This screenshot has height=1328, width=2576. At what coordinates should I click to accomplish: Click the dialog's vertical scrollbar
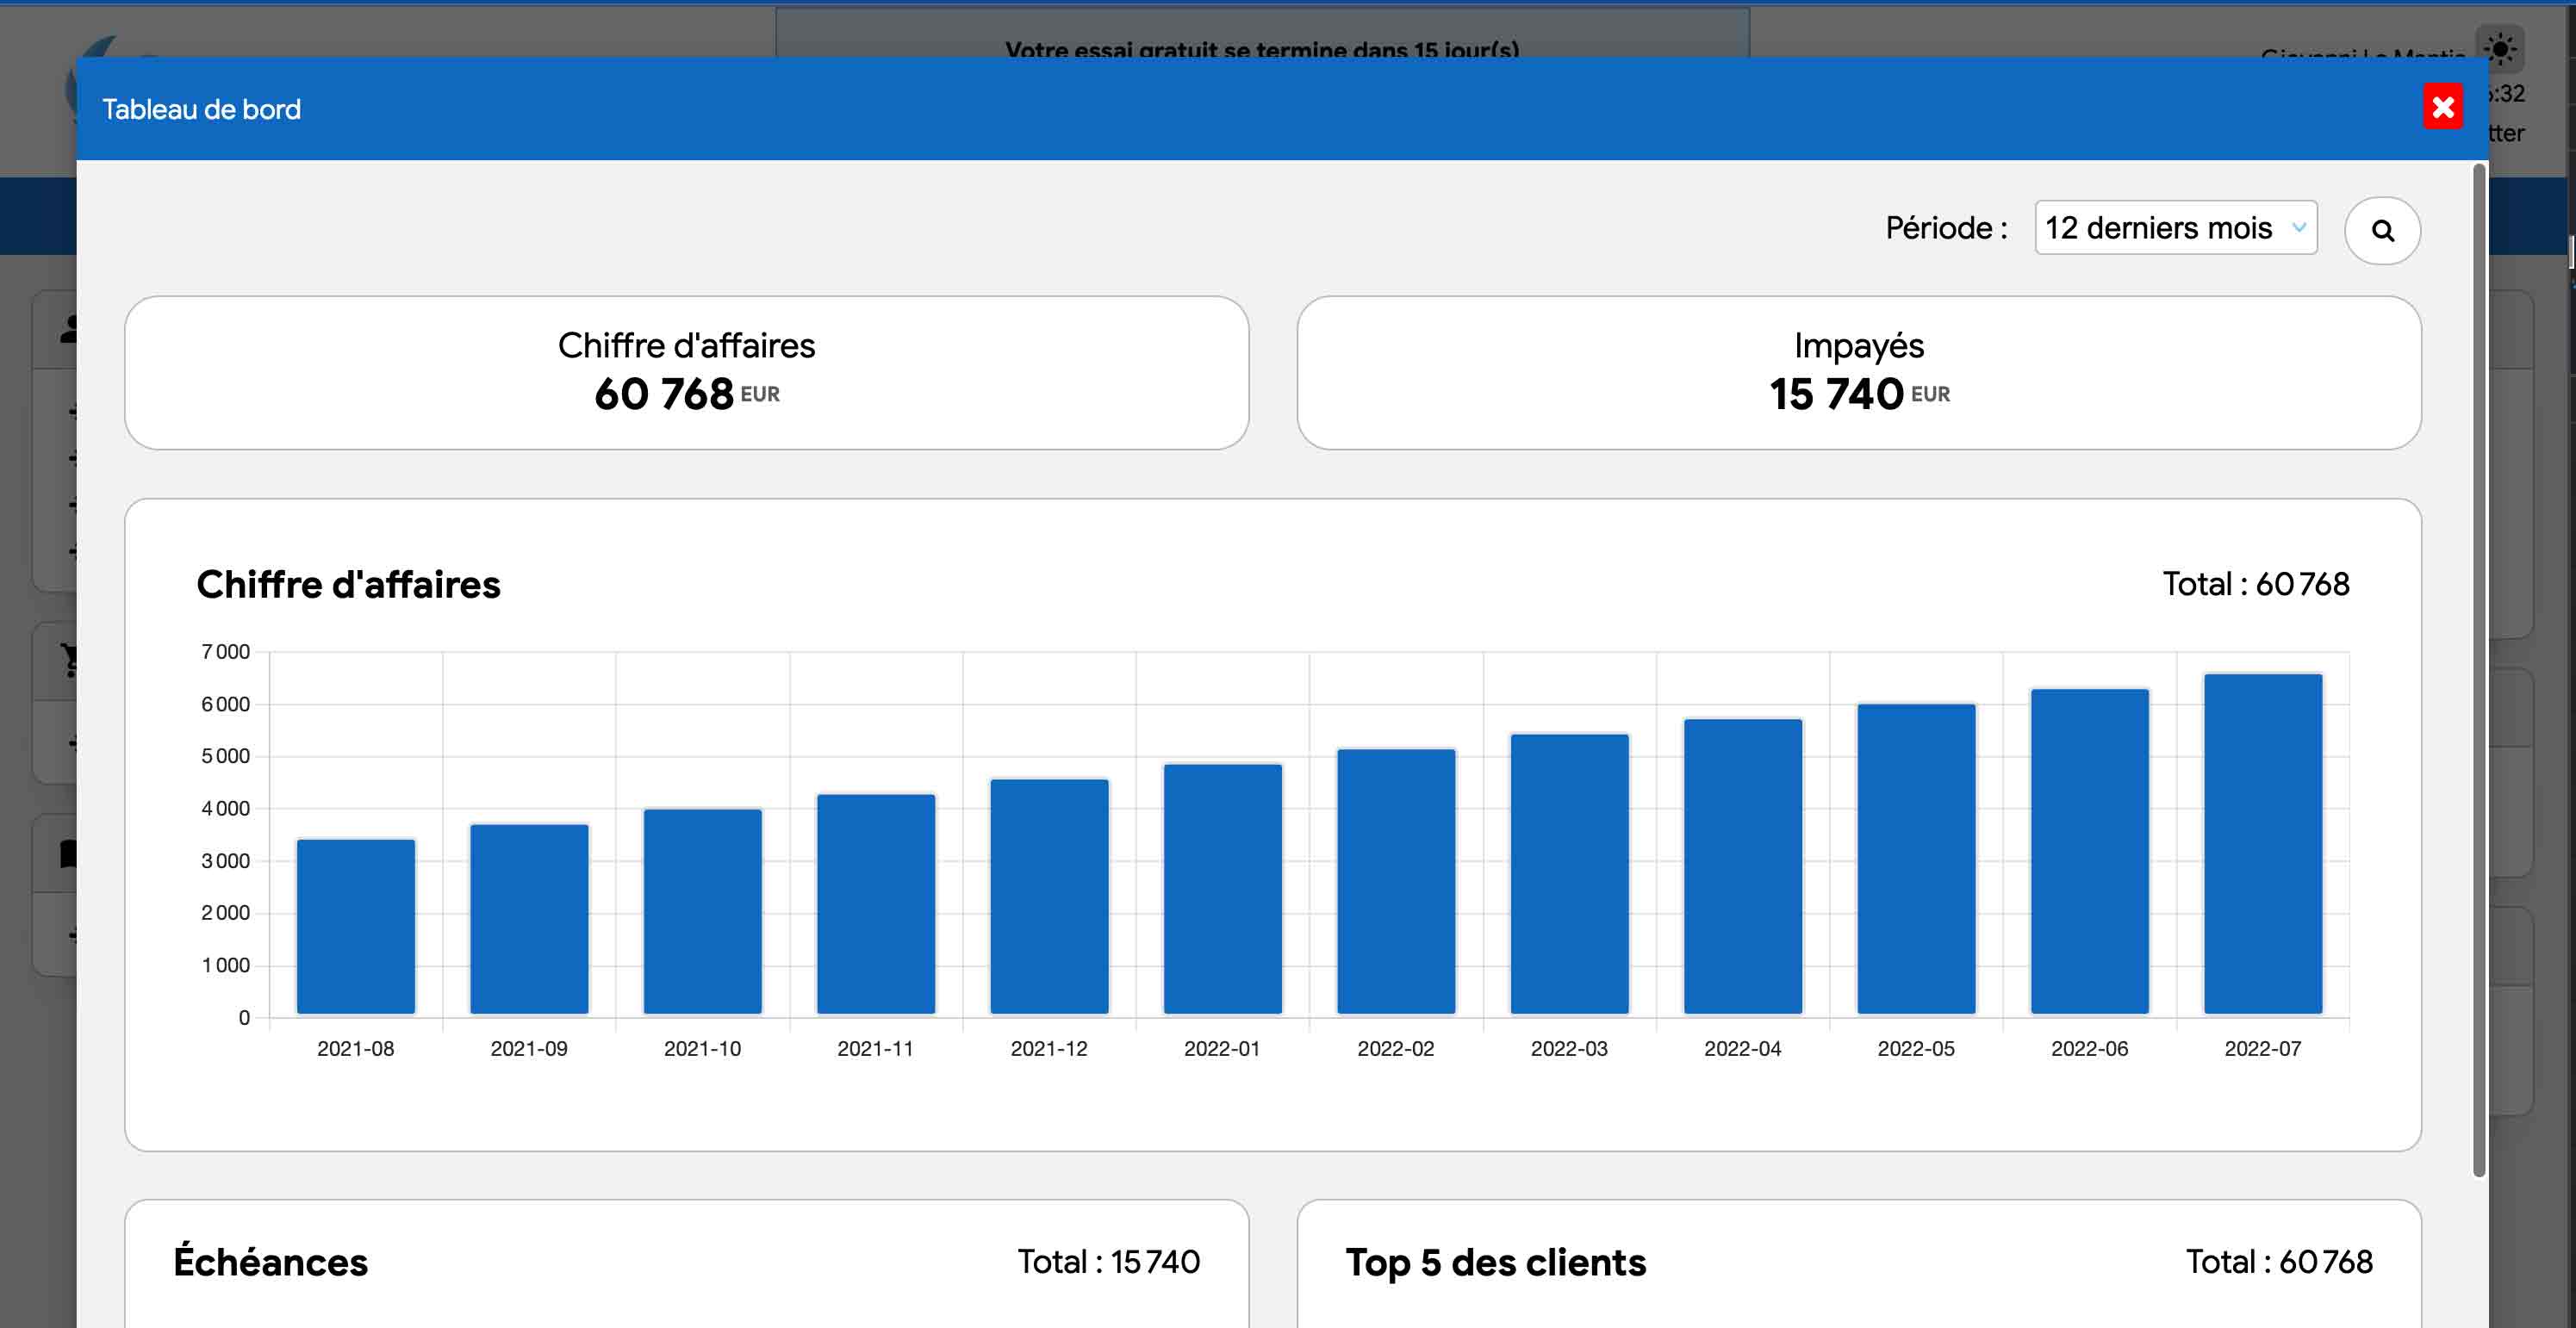[x=2479, y=670]
